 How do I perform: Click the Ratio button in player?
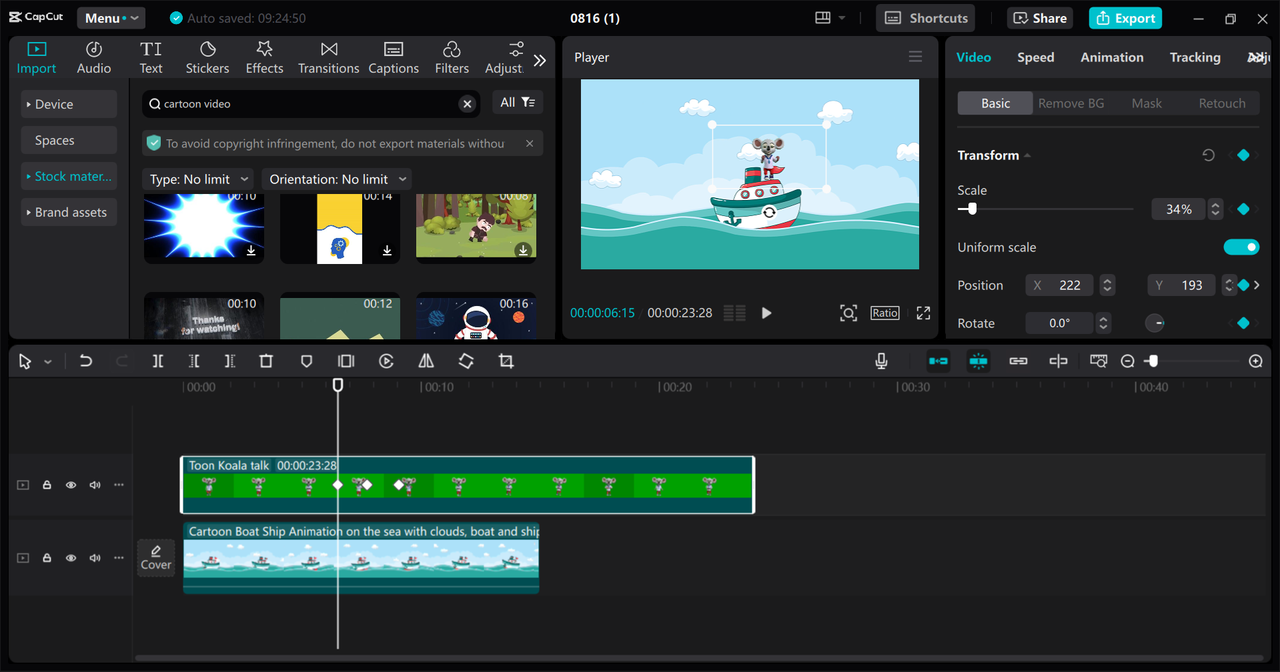click(885, 313)
